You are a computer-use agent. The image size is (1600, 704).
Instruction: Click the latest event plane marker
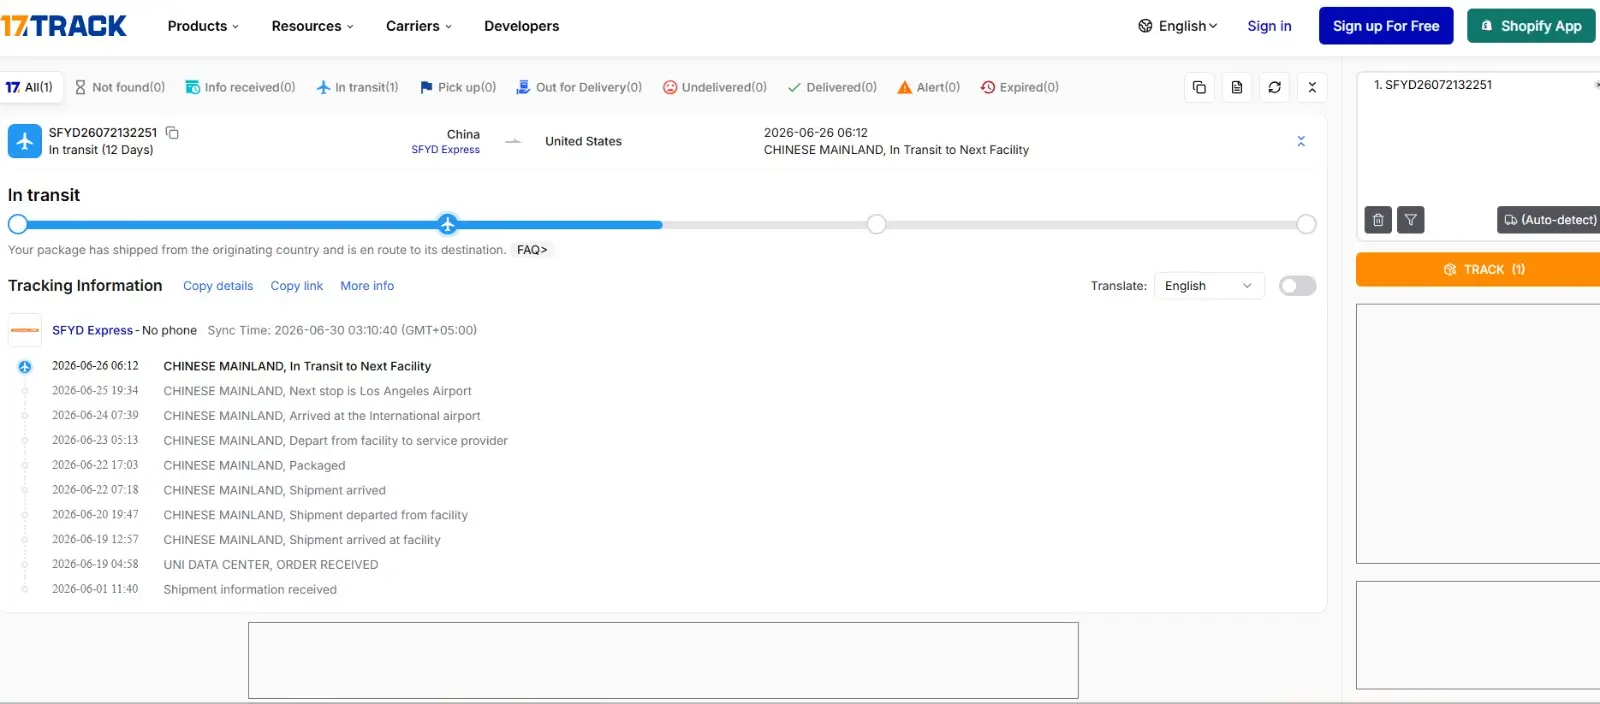click(25, 367)
